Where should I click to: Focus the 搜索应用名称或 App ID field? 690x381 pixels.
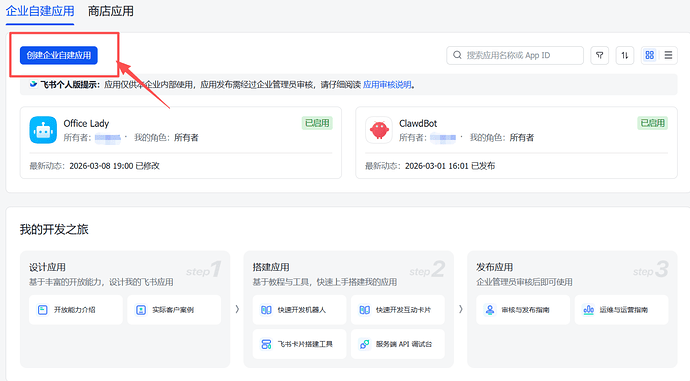(515, 55)
